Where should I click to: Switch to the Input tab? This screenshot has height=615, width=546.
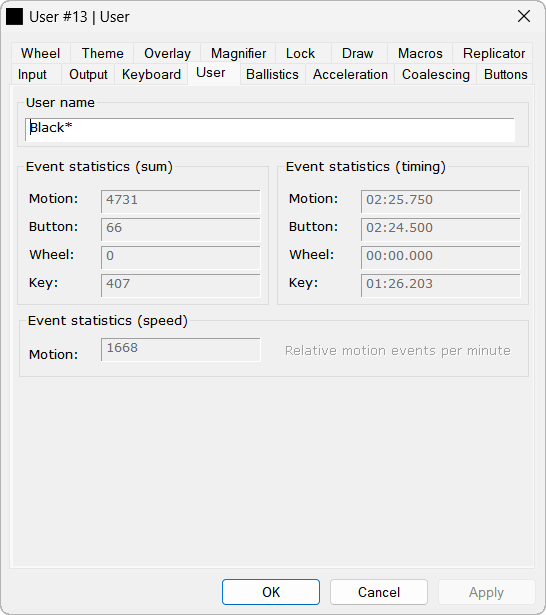pyautogui.click(x=32, y=74)
